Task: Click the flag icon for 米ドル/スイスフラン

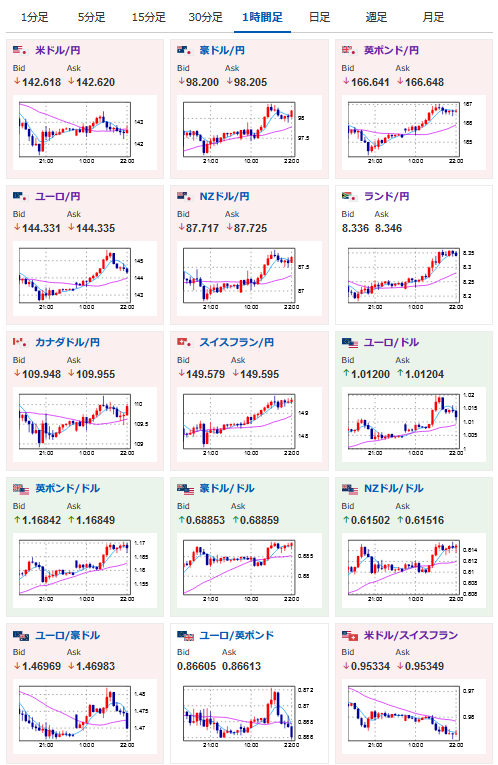Action: pos(350,636)
